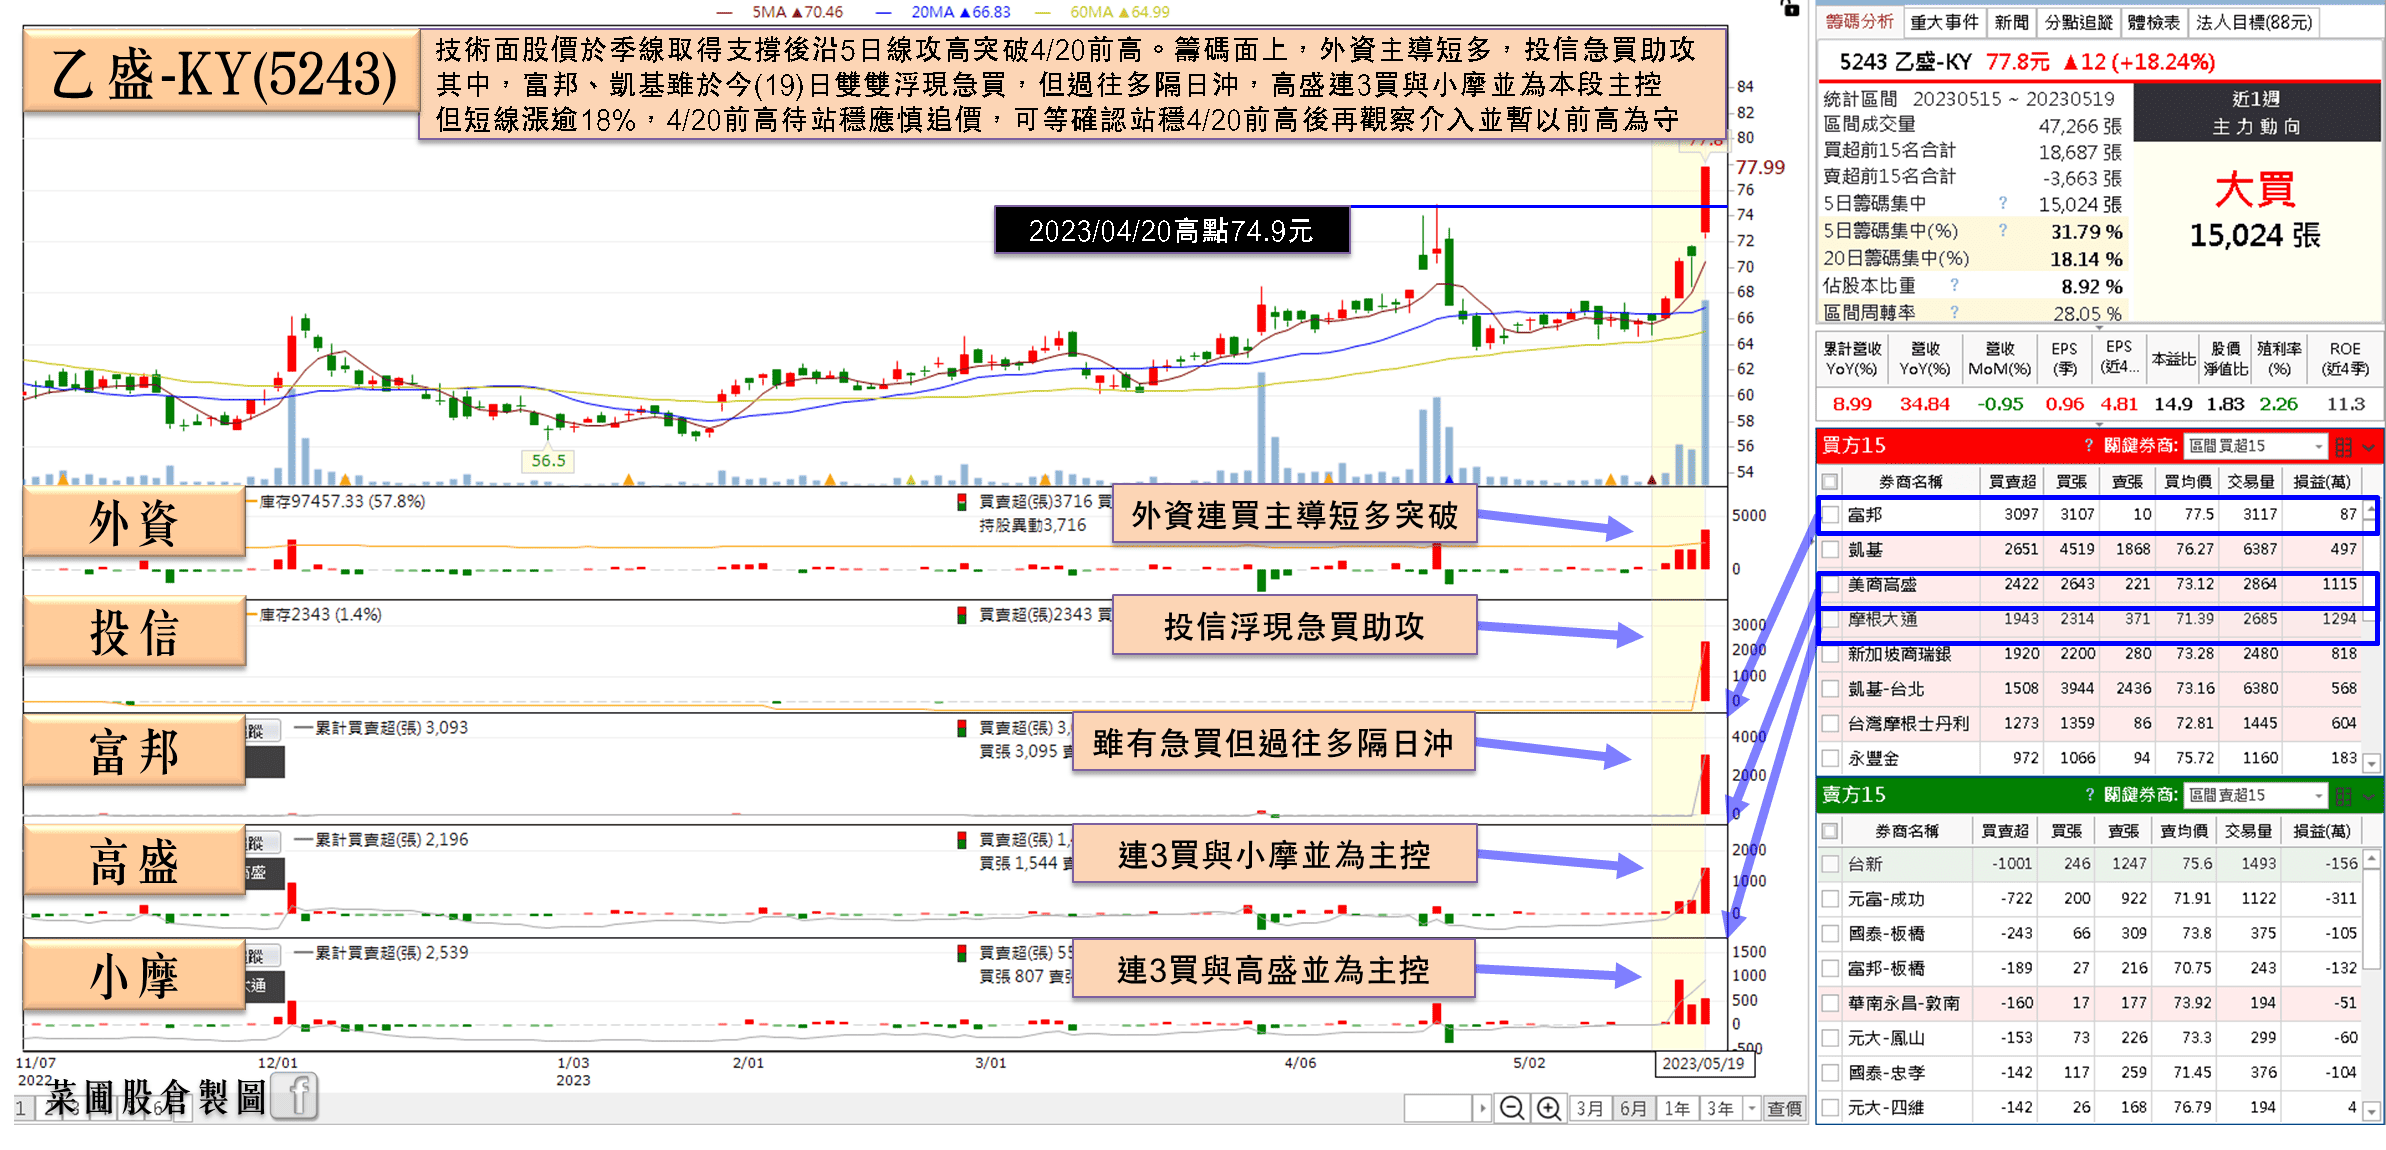Image resolution: width=2386 pixels, height=1150 pixels.
Task: Click the up arrow of buy list scrollbar
Action: 2371,509
